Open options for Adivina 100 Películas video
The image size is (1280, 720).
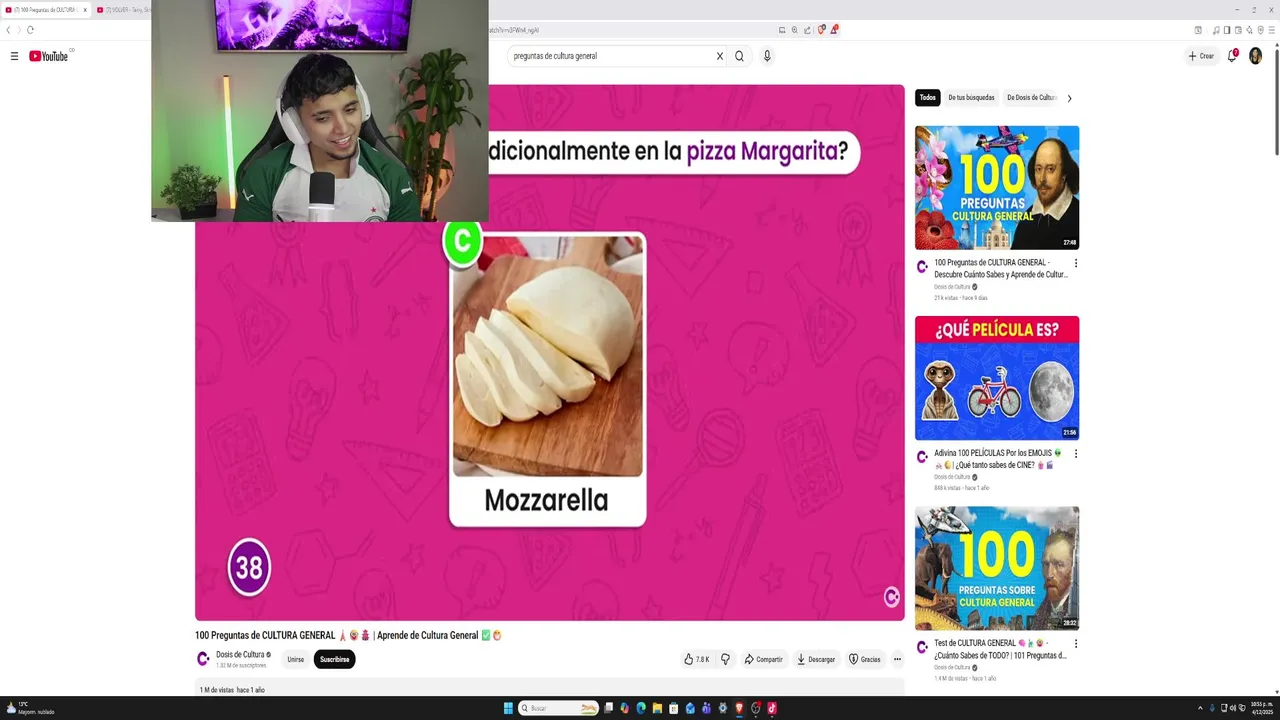(x=1076, y=453)
